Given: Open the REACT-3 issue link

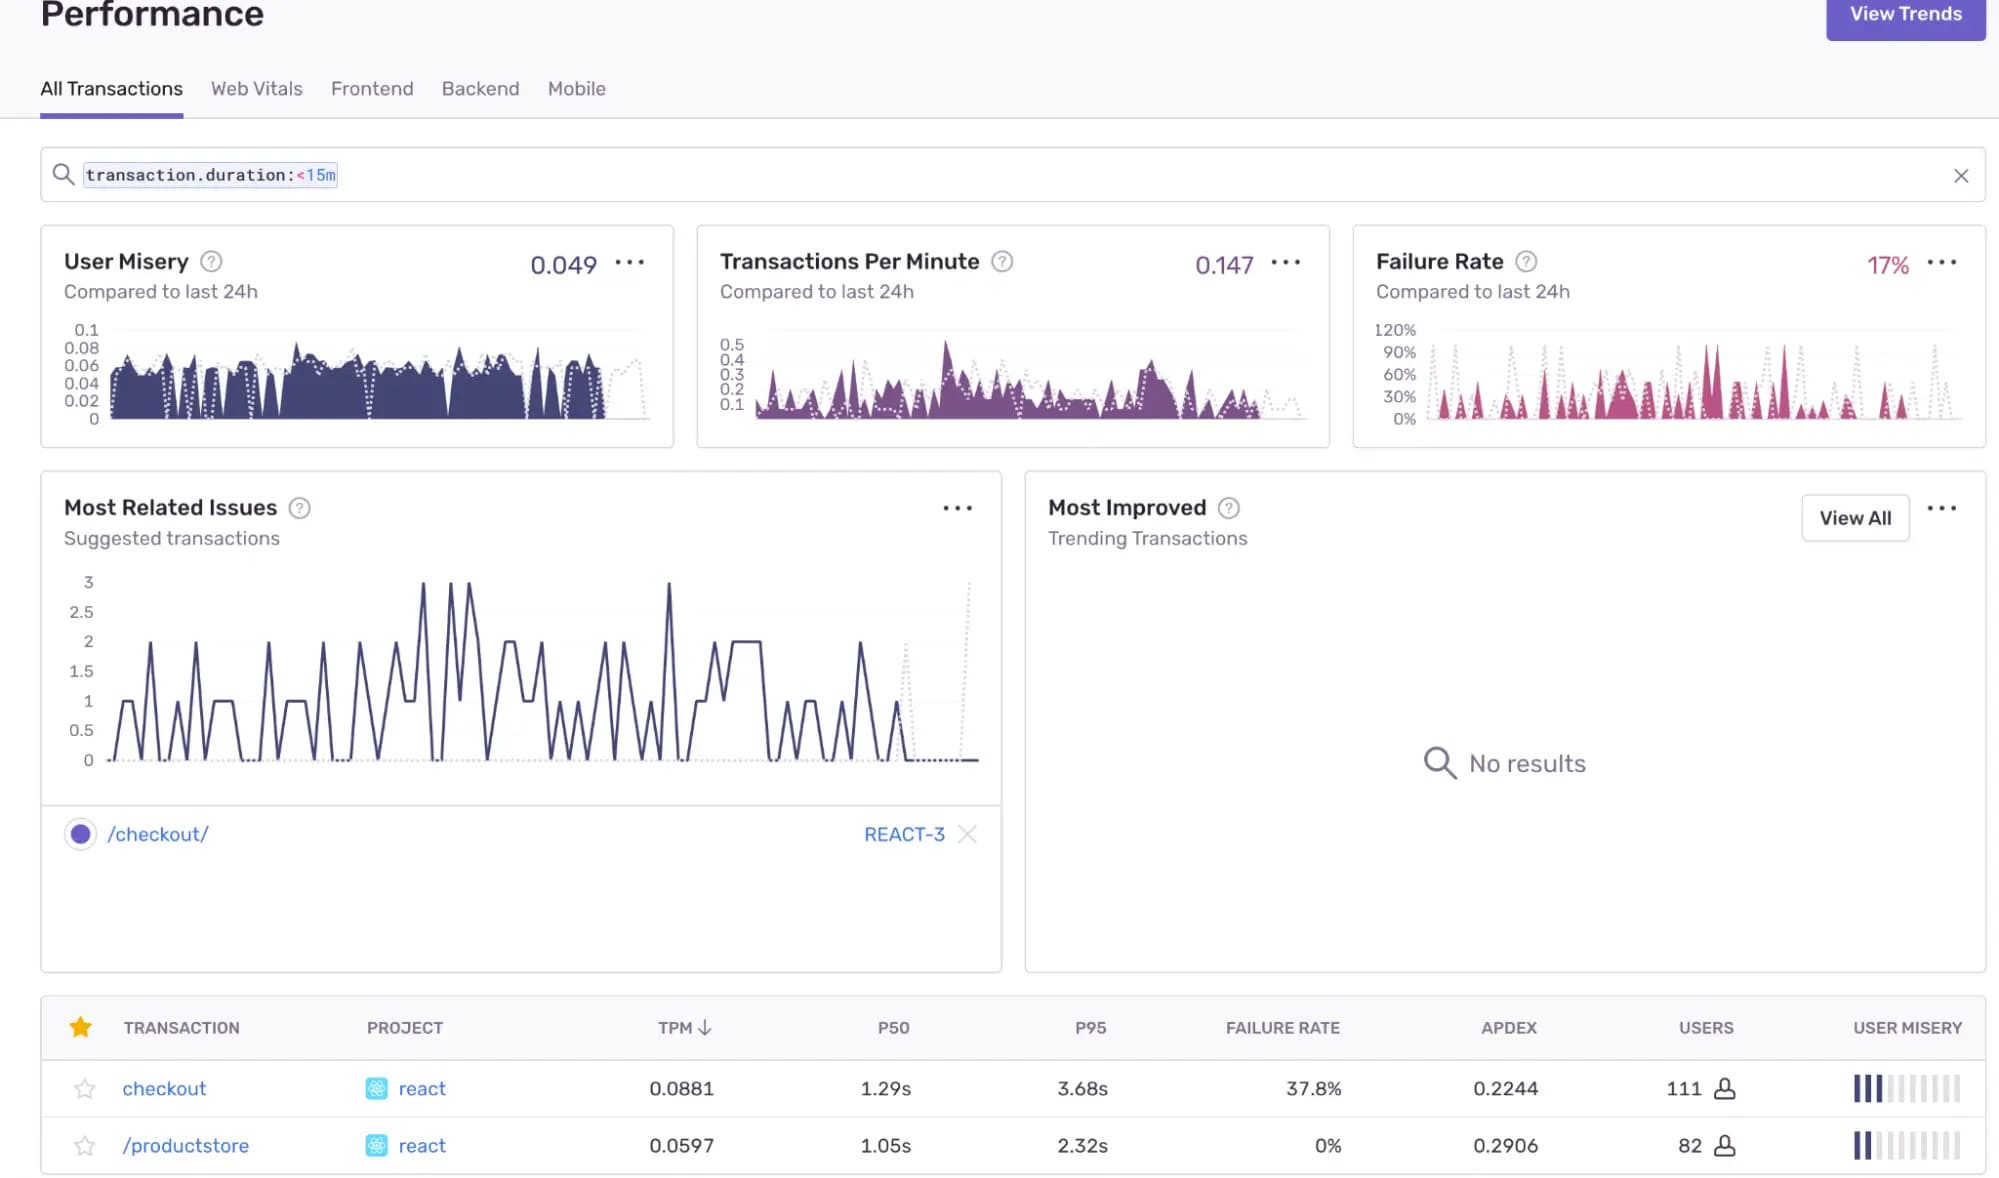Looking at the screenshot, I should click(904, 834).
